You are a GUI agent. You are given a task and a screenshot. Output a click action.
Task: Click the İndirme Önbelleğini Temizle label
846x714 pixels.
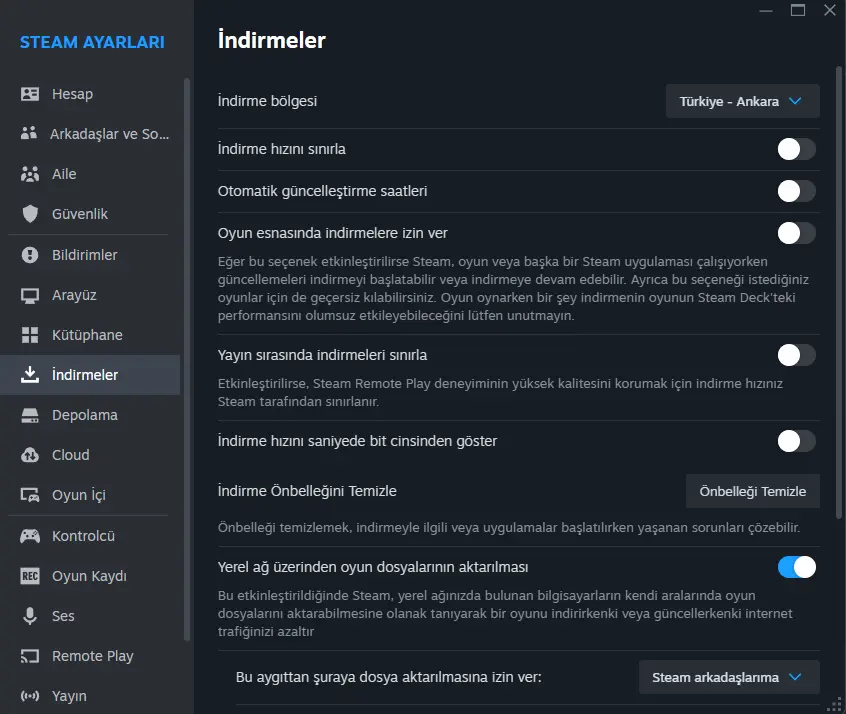click(x=307, y=491)
